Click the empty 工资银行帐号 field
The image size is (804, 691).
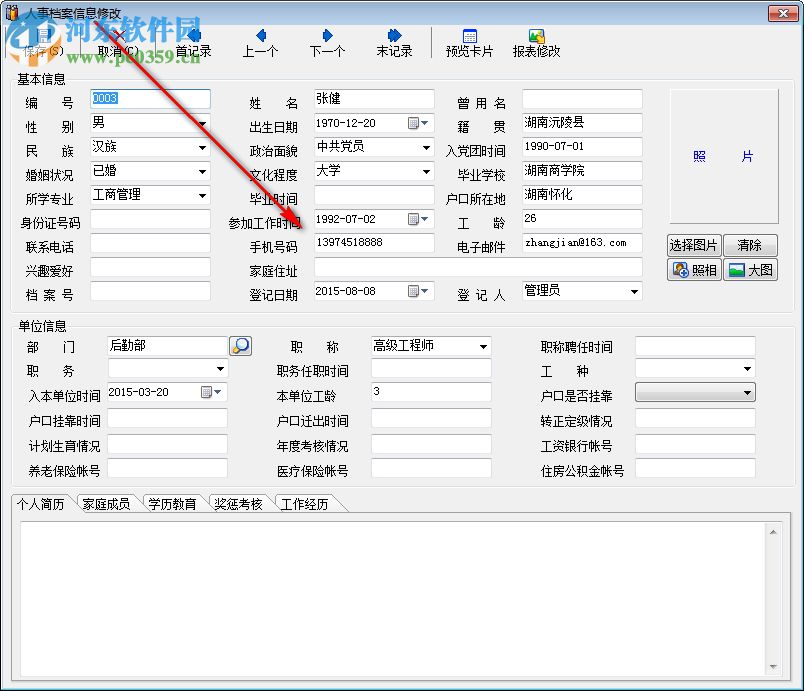695,444
